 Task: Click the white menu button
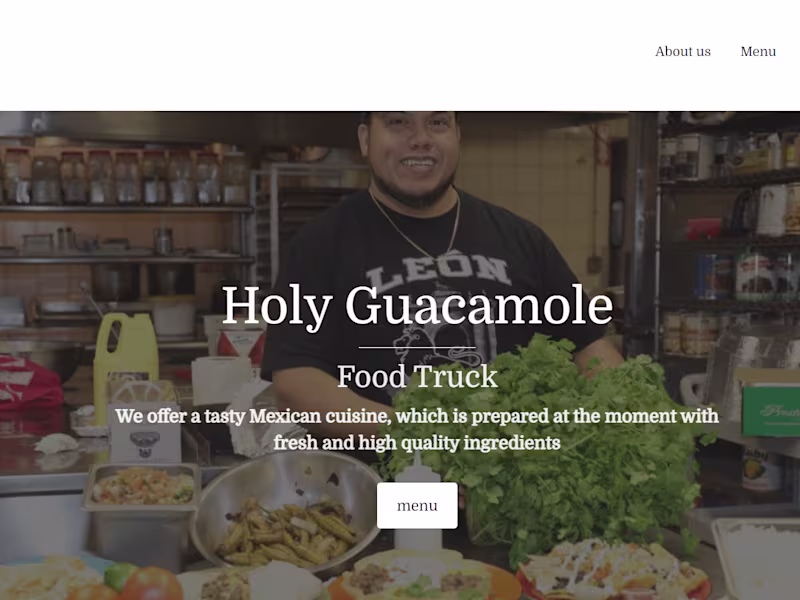click(x=417, y=505)
